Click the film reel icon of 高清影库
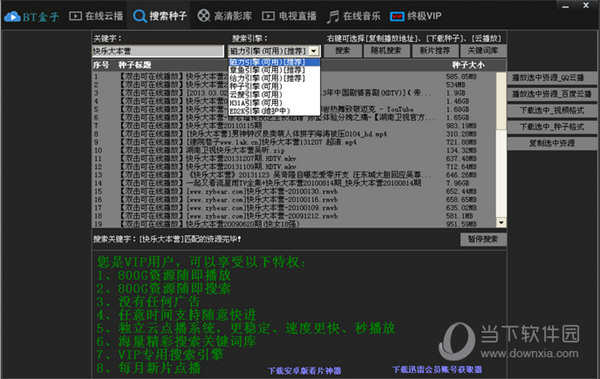 click(204, 16)
